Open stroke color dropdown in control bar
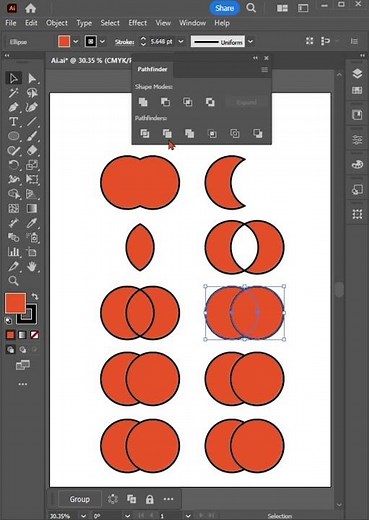 (x=102, y=42)
